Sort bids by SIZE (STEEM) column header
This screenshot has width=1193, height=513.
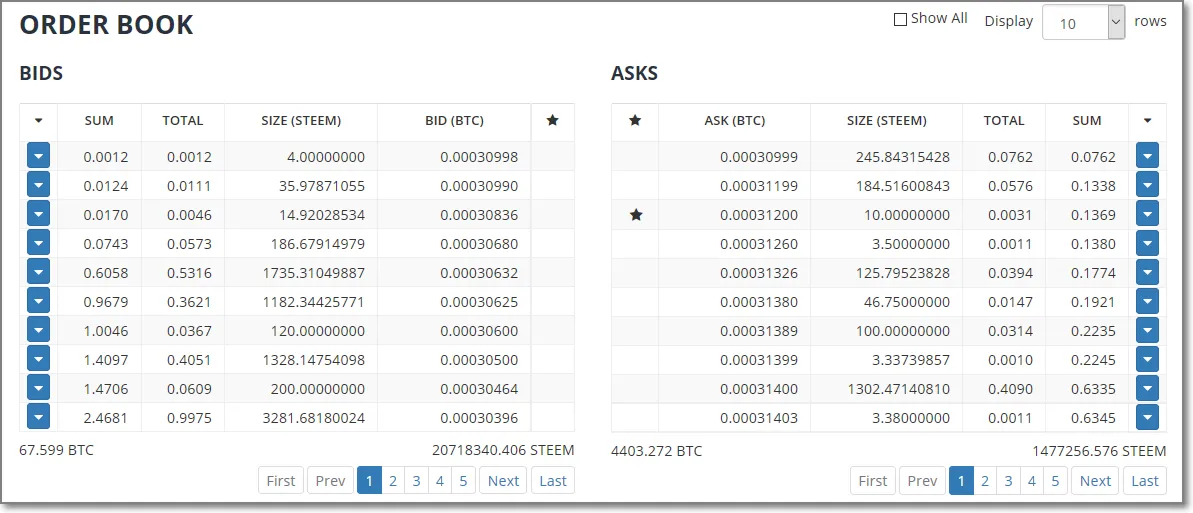(300, 121)
